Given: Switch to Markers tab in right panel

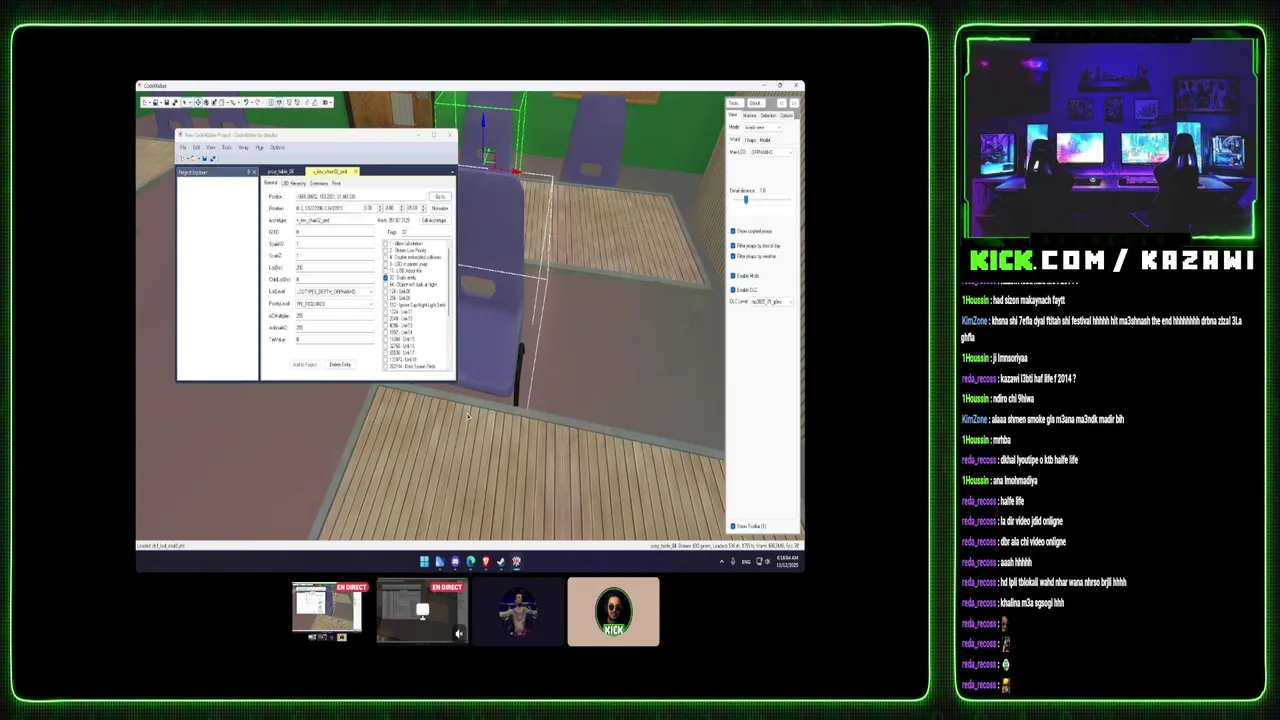Looking at the screenshot, I should tap(750, 115).
